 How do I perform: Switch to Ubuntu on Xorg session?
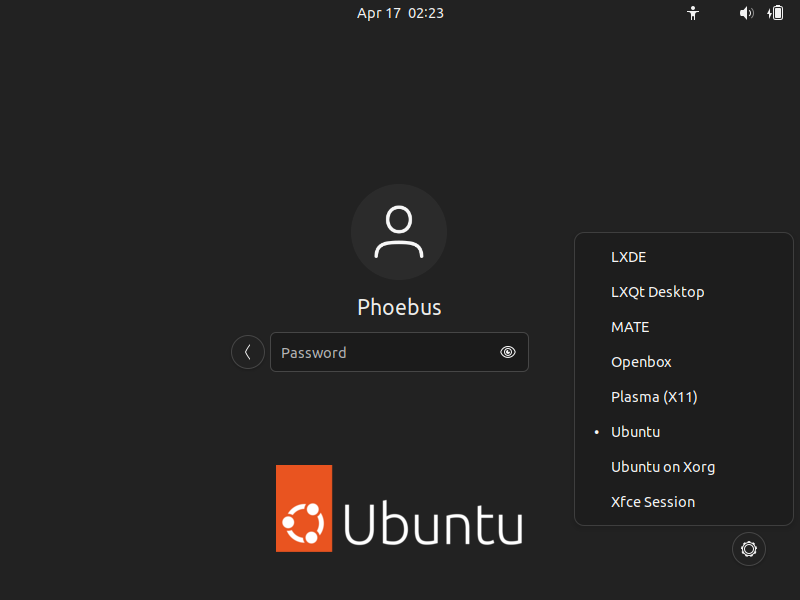coord(684,467)
